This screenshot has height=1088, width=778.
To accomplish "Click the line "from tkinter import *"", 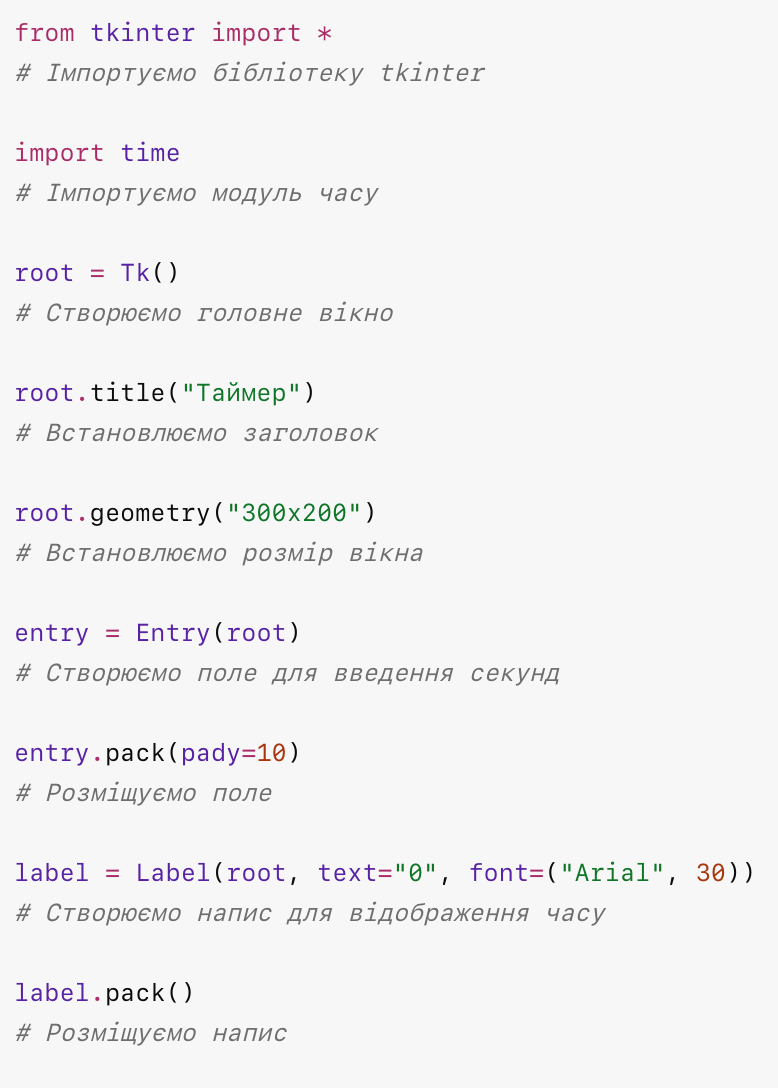I will (x=174, y=33).
